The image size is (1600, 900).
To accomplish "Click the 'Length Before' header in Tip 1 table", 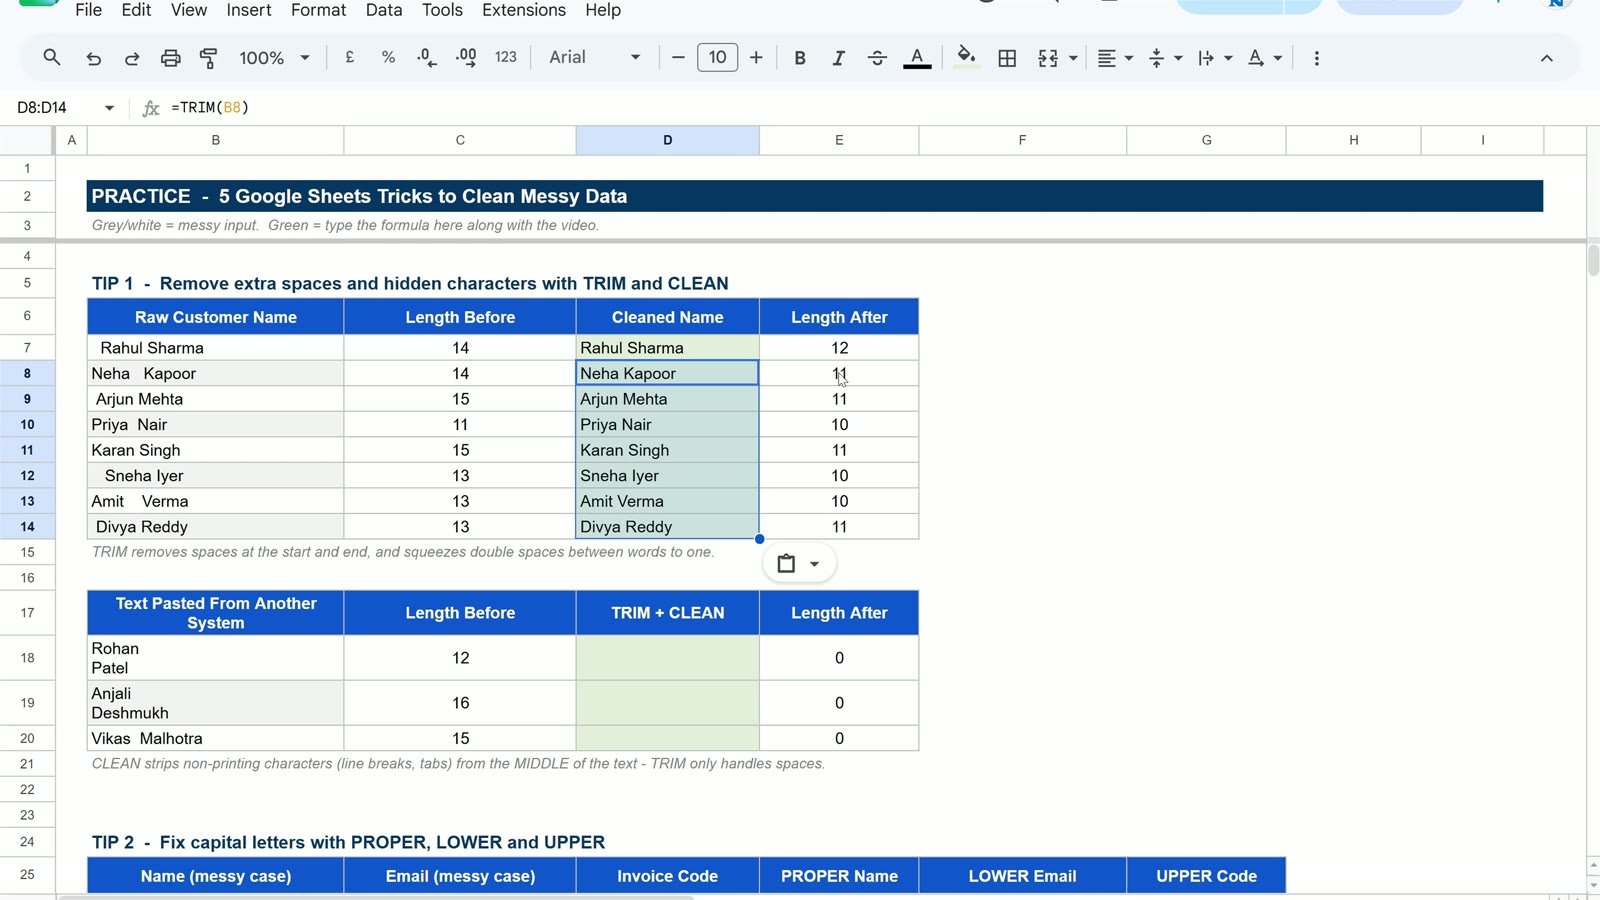I will (460, 317).
